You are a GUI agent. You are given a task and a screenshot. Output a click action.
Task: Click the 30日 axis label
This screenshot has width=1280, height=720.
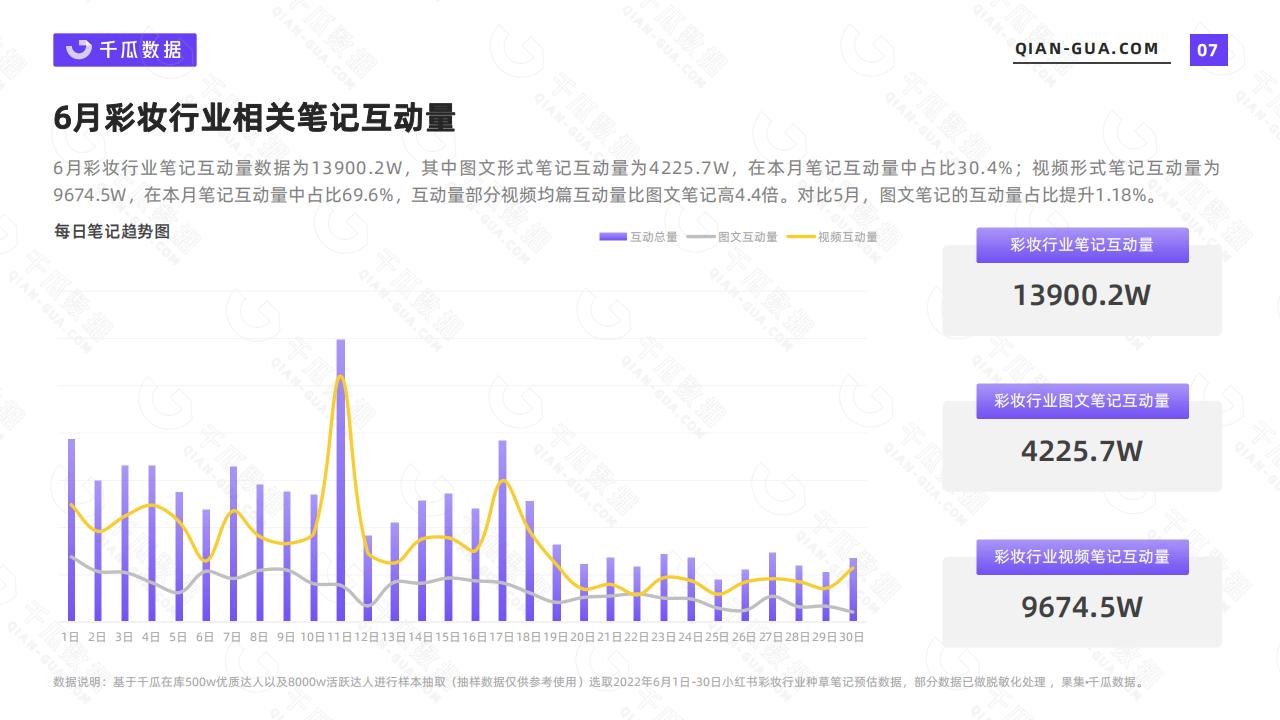852,636
